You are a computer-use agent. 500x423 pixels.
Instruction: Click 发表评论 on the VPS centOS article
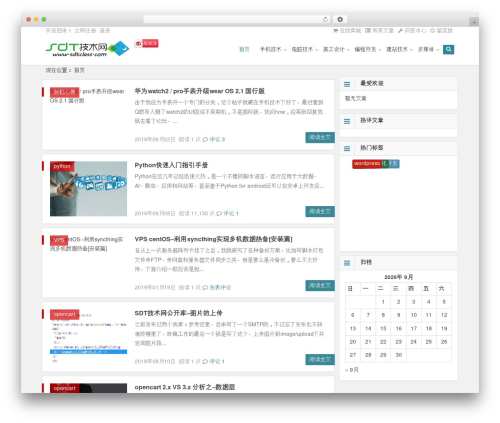(x=217, y=287)
